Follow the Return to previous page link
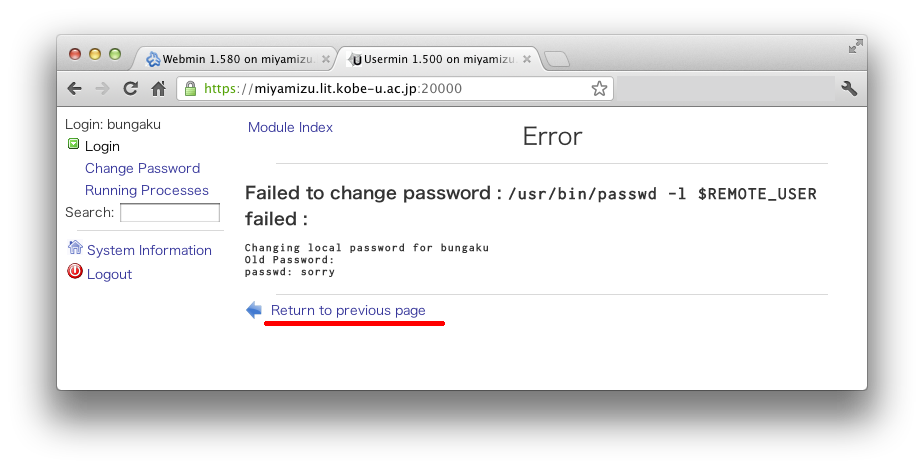Viewport: 924px width, 469px height. tap(348, 311)
